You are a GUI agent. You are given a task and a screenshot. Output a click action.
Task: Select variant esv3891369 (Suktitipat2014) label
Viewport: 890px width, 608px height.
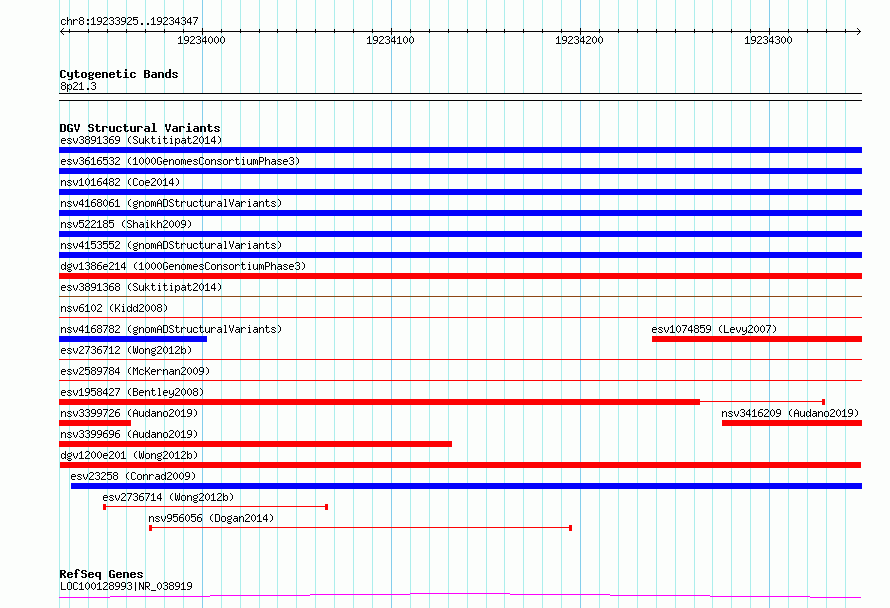point(141,140)
